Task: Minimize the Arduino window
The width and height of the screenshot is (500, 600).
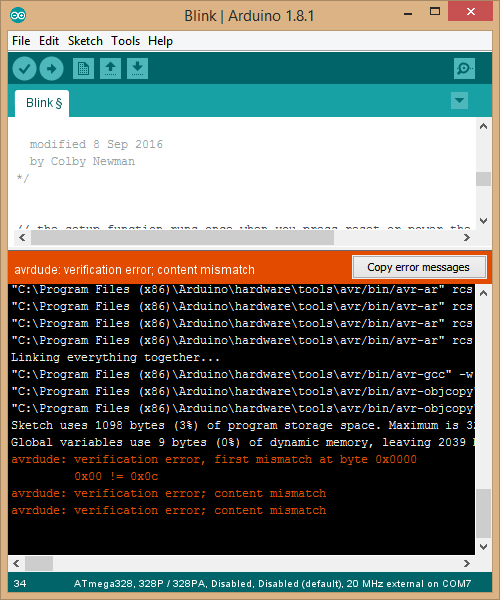Action: [408, 12]
